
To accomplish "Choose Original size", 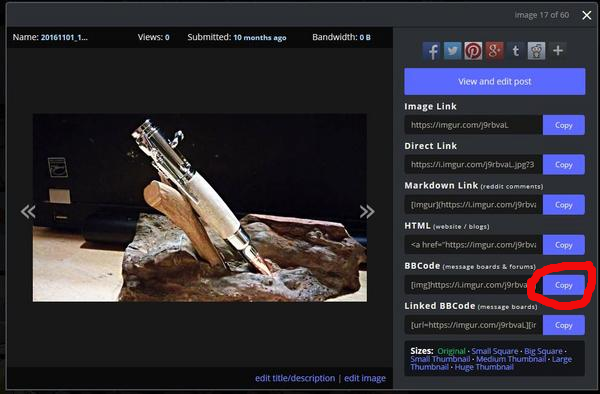I will point(451,351).
